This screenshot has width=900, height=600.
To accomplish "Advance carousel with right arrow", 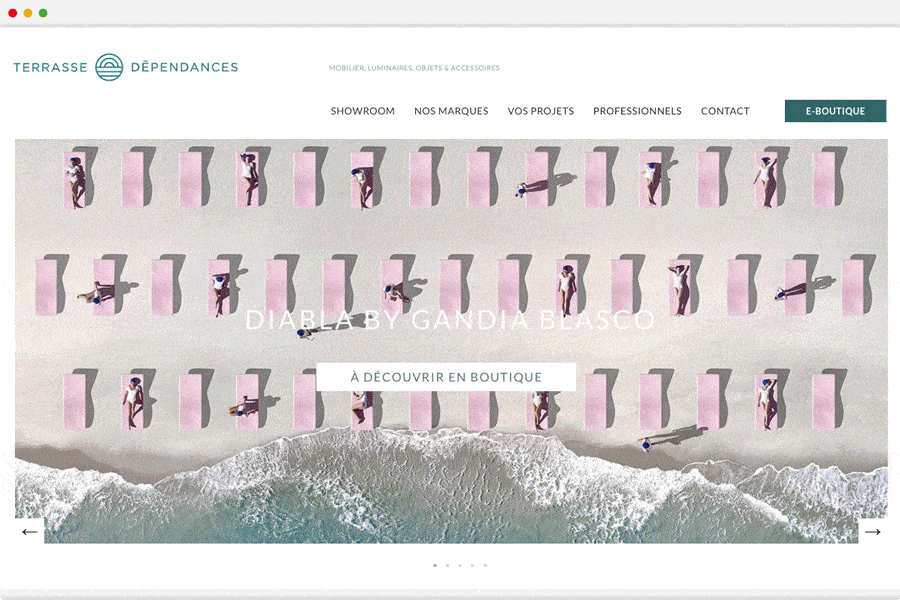I will [x=872, y=532].
